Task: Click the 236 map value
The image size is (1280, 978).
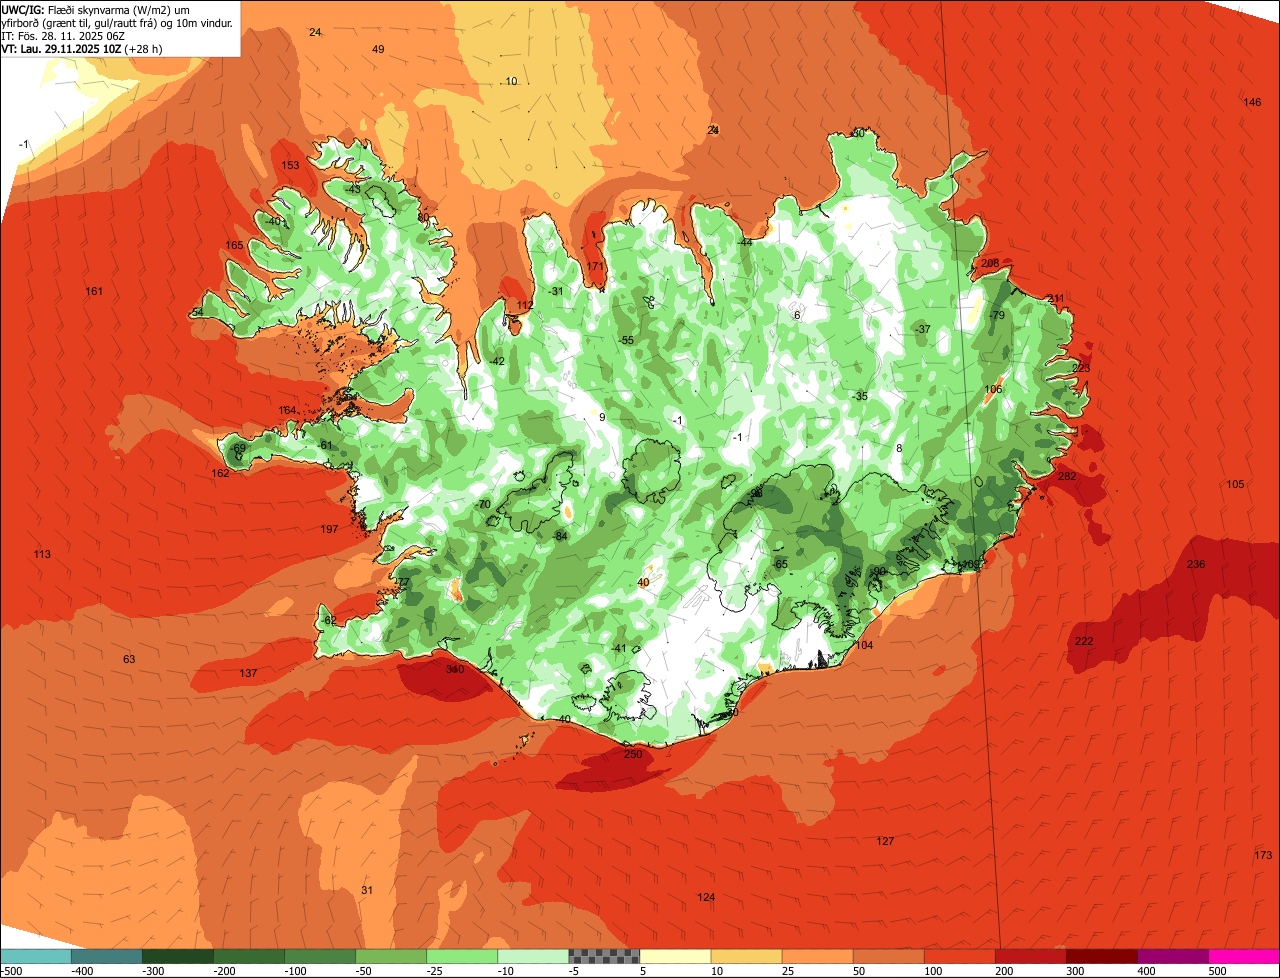Action: pyautogui.click(x=1196, y=564)
